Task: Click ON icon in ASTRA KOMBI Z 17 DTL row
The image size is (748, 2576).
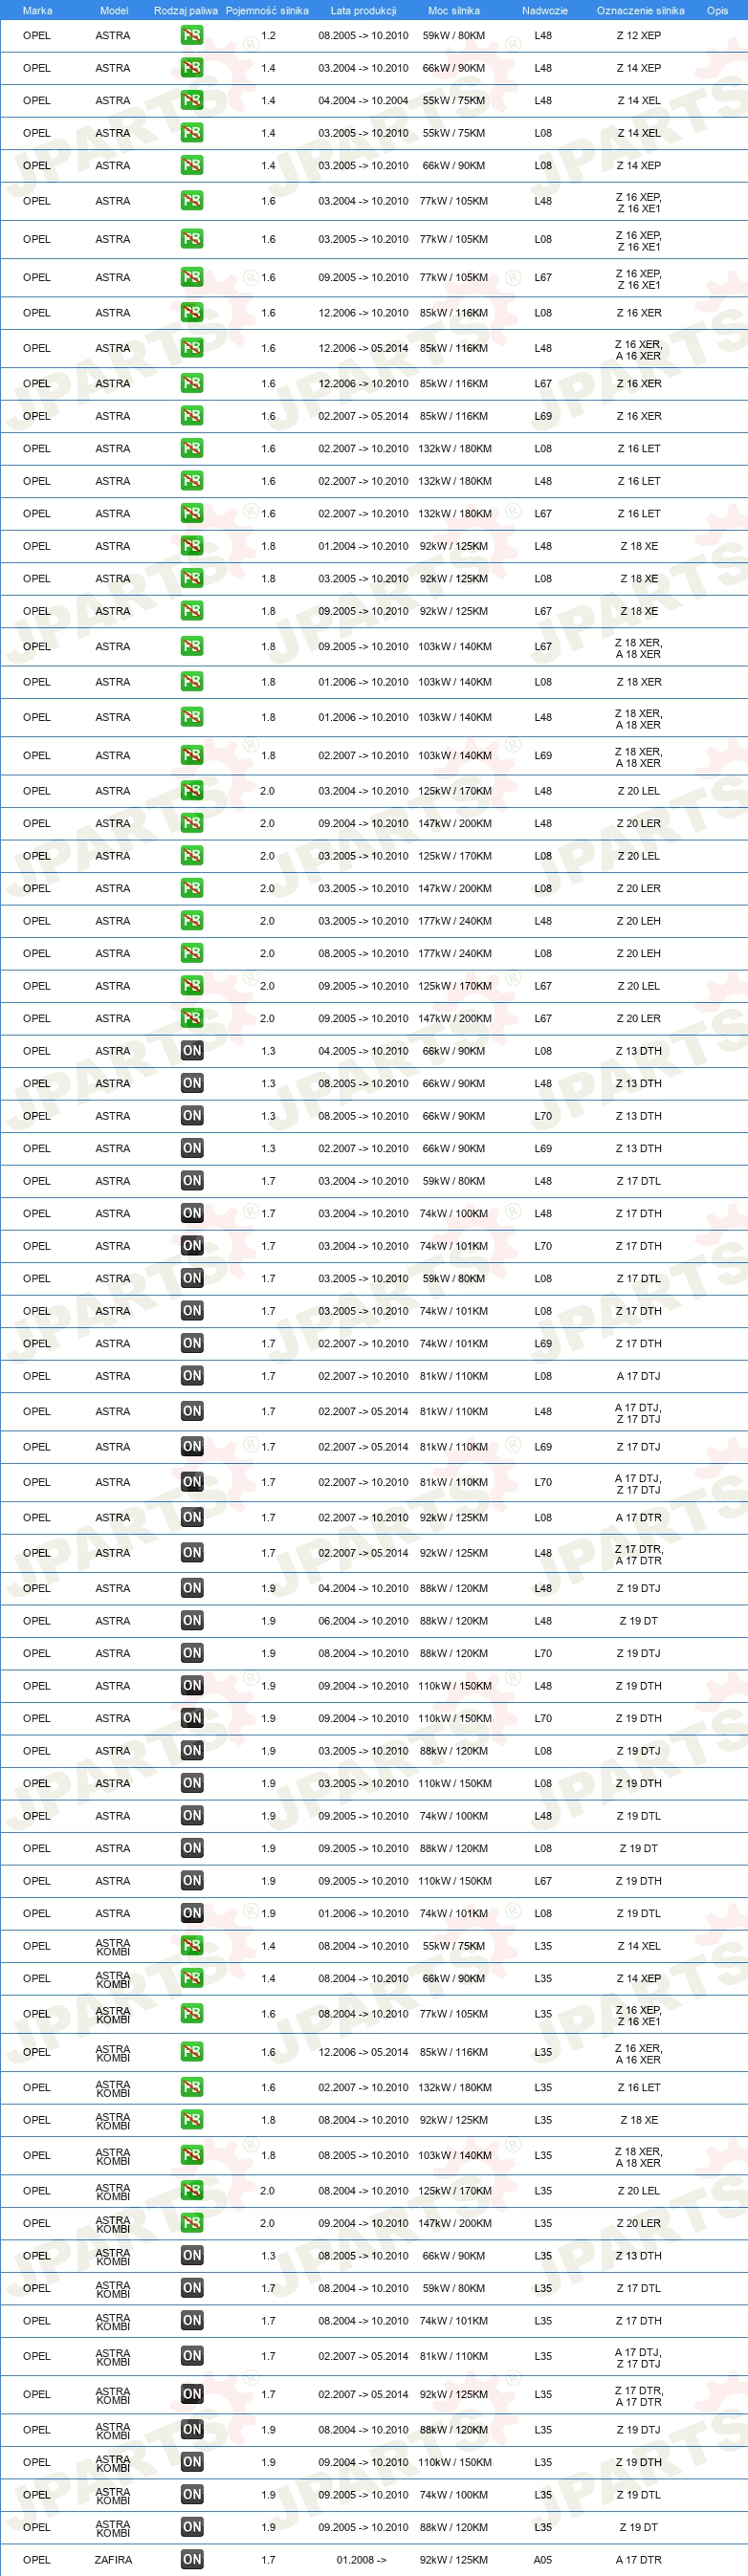Action: (x=192, y=2287)
